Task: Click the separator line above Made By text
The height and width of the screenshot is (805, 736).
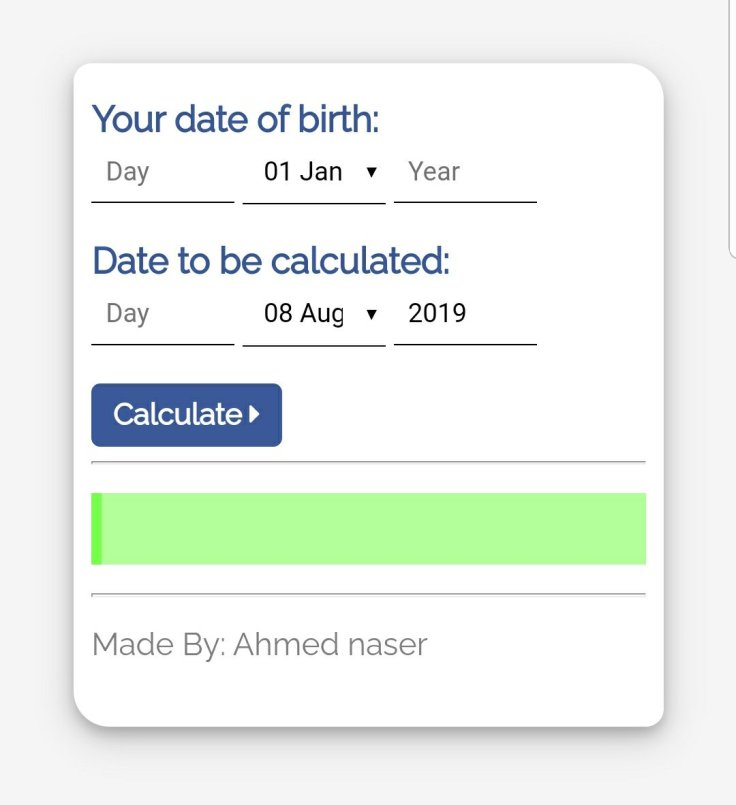Action: point(368,595)
